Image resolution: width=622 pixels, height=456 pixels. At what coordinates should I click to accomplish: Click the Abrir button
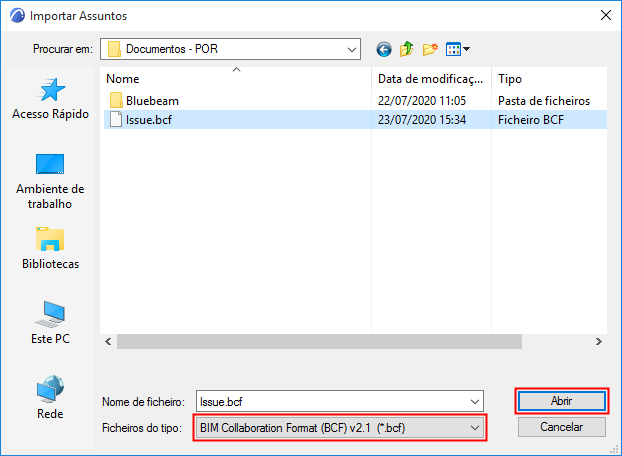(562, 401)
